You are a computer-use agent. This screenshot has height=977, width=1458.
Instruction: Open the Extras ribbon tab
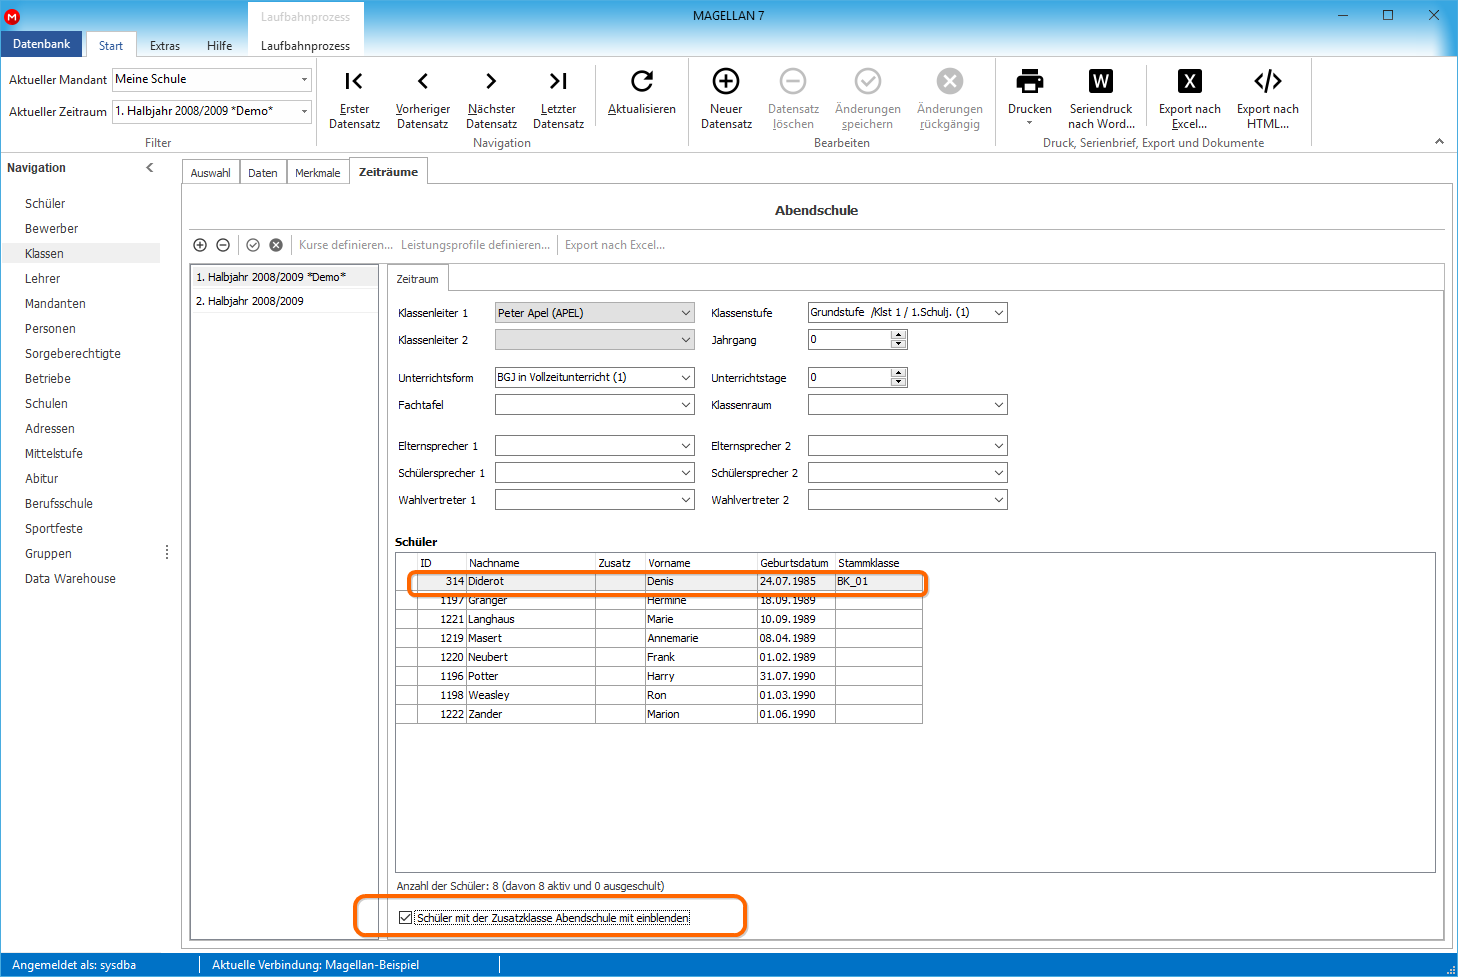pos(165,46)
